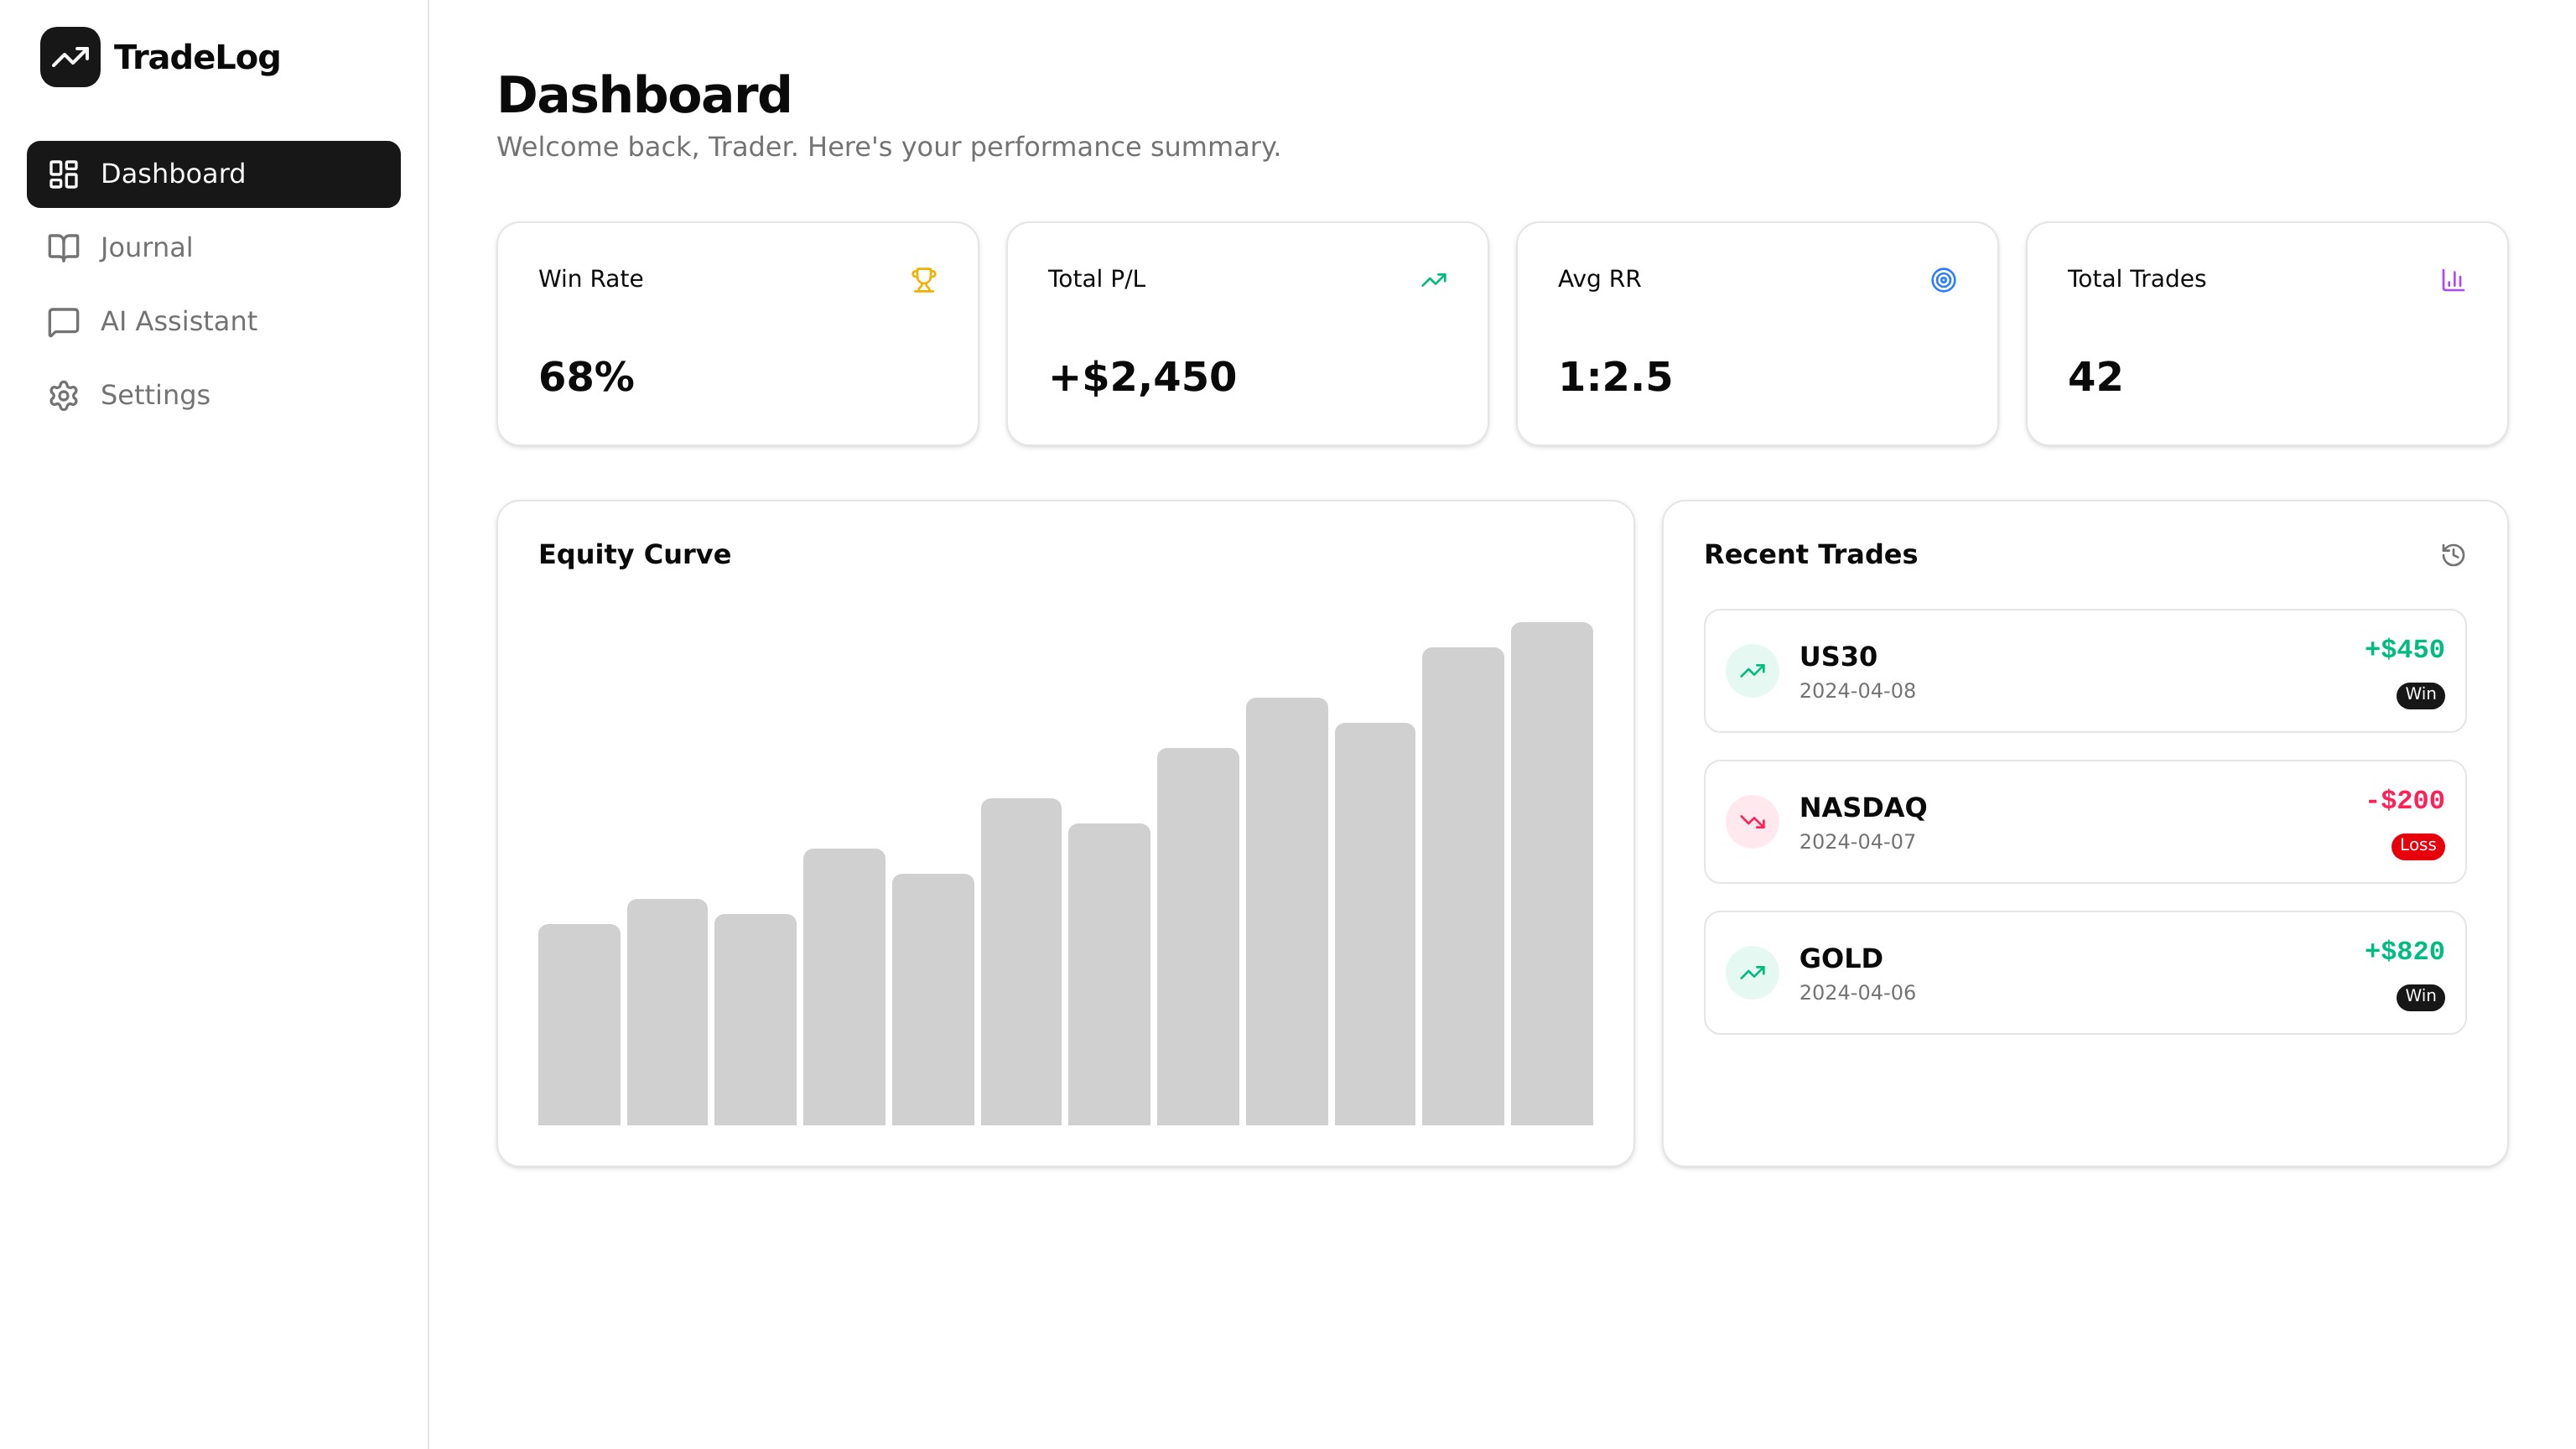
Task: Click the history clock icon in Recent Trades
Action: [x=2452, y=555]
